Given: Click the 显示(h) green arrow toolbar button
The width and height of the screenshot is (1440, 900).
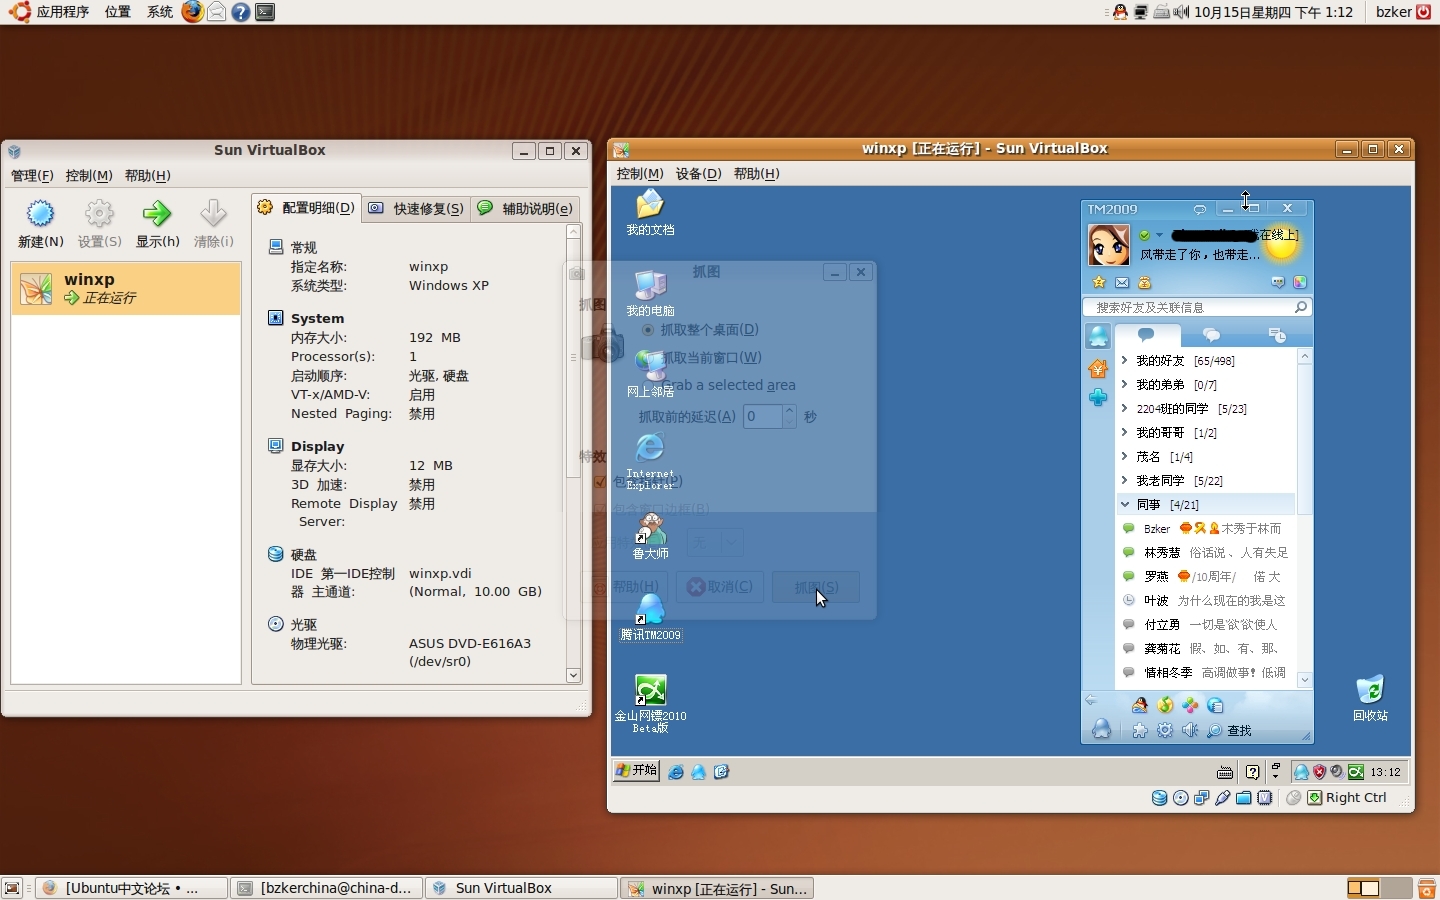Looking at the screenshot, I should coord(157,223).
